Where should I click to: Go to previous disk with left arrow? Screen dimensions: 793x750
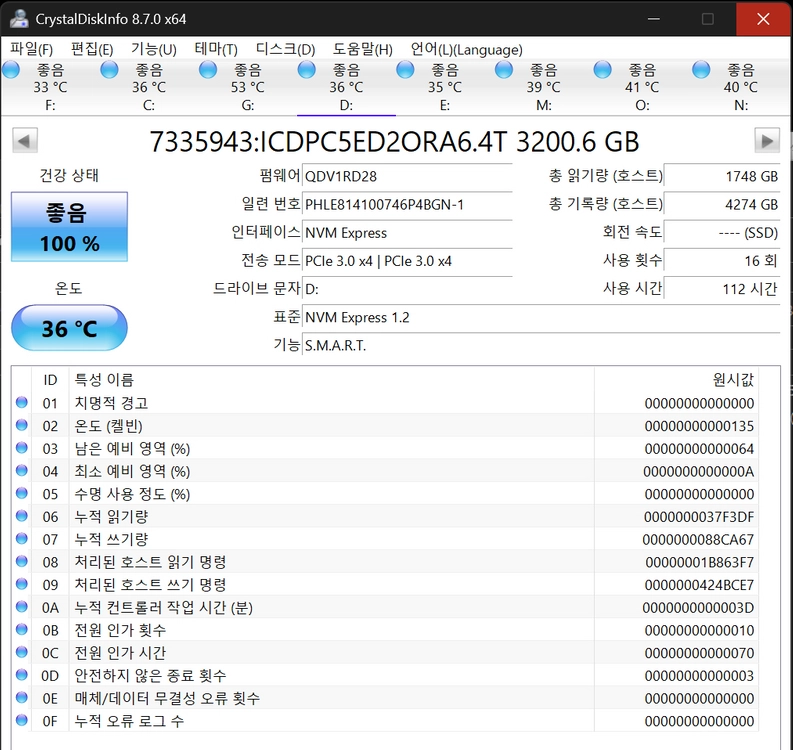pos(25,141)
